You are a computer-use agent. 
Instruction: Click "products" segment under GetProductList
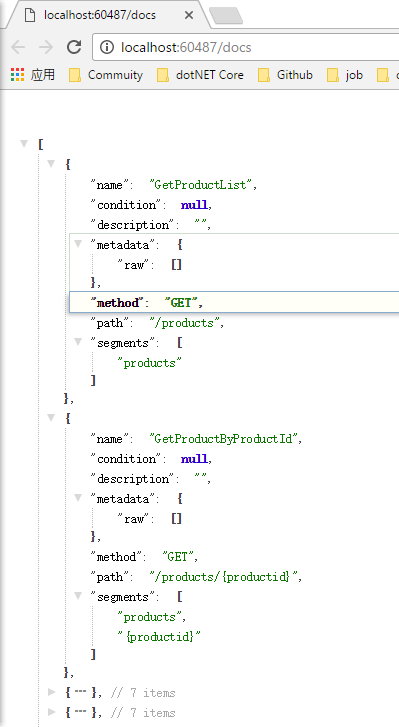(x=150, y=363)
